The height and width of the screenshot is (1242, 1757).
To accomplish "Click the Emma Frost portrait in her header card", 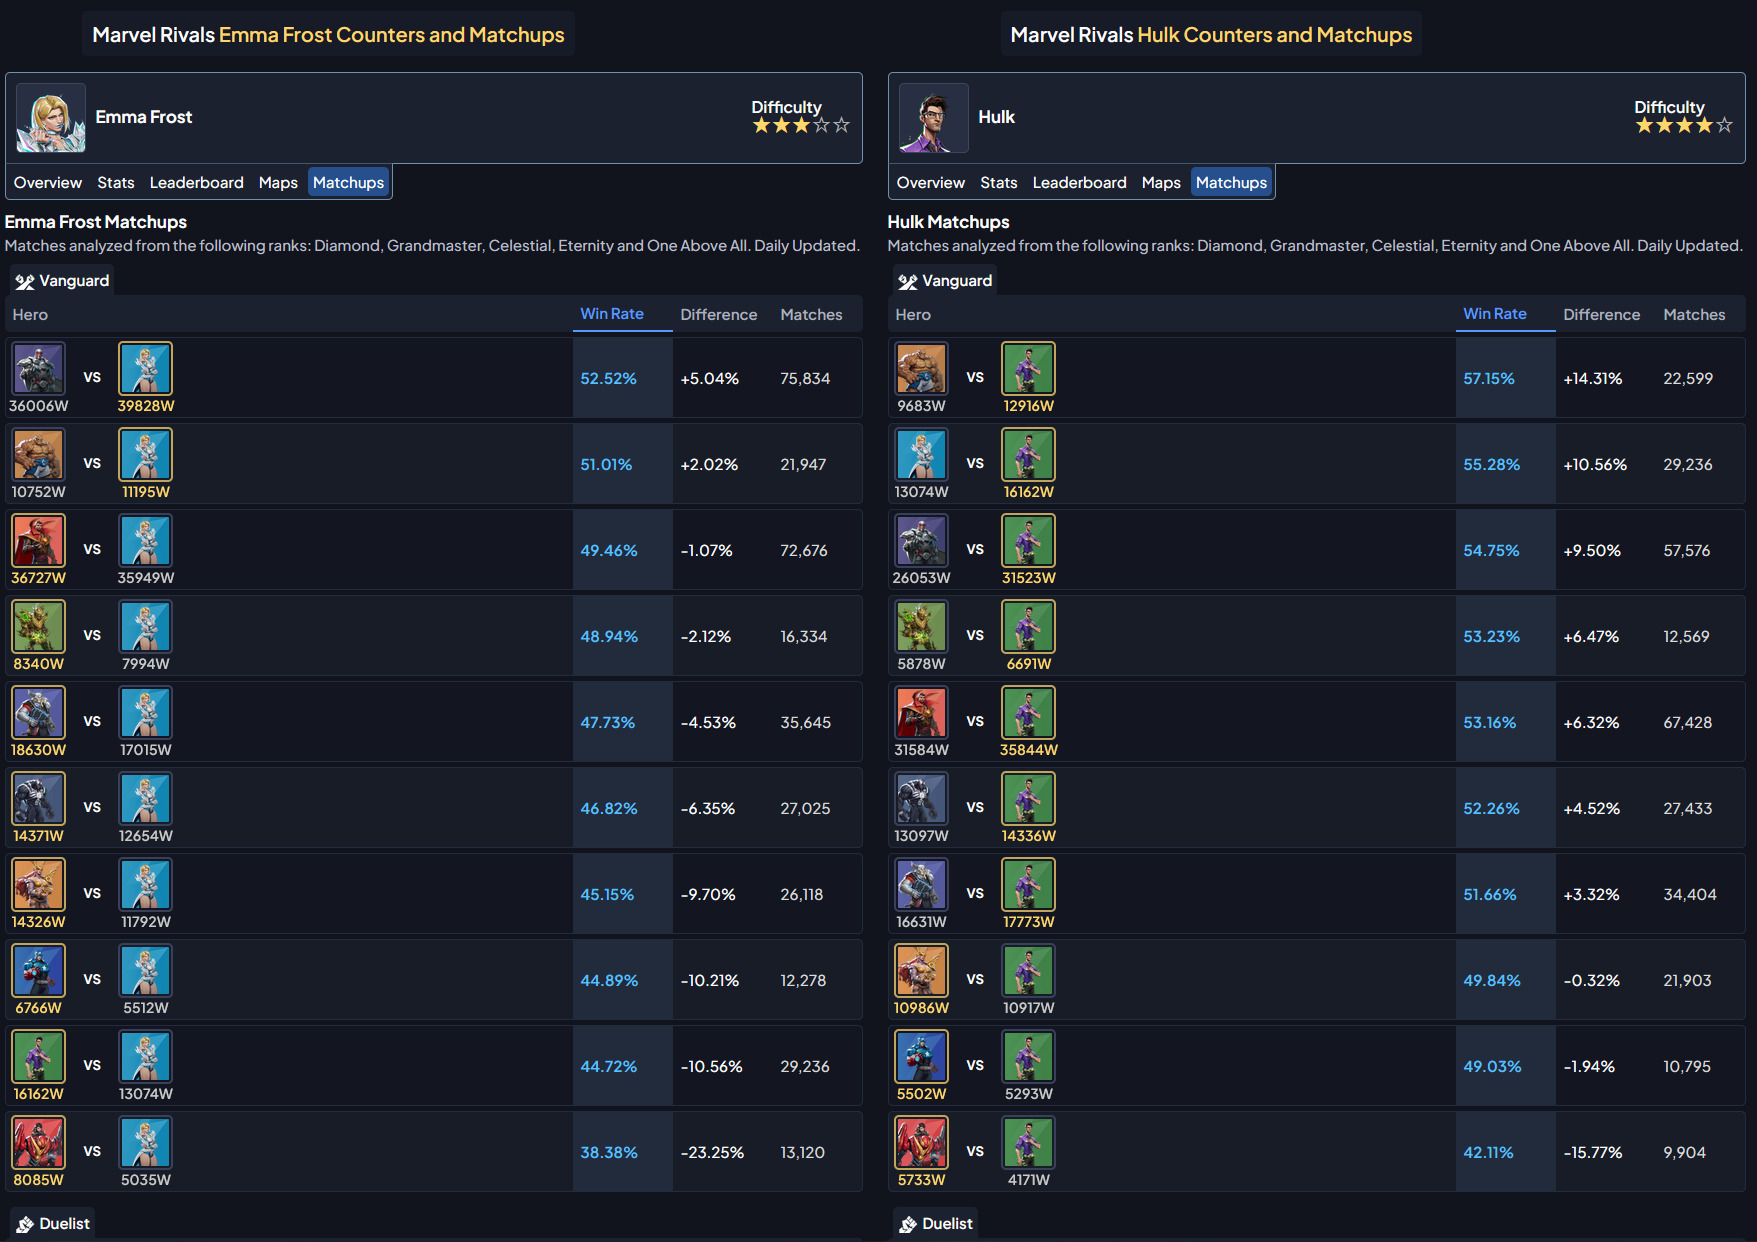I will tap(51, 118).
